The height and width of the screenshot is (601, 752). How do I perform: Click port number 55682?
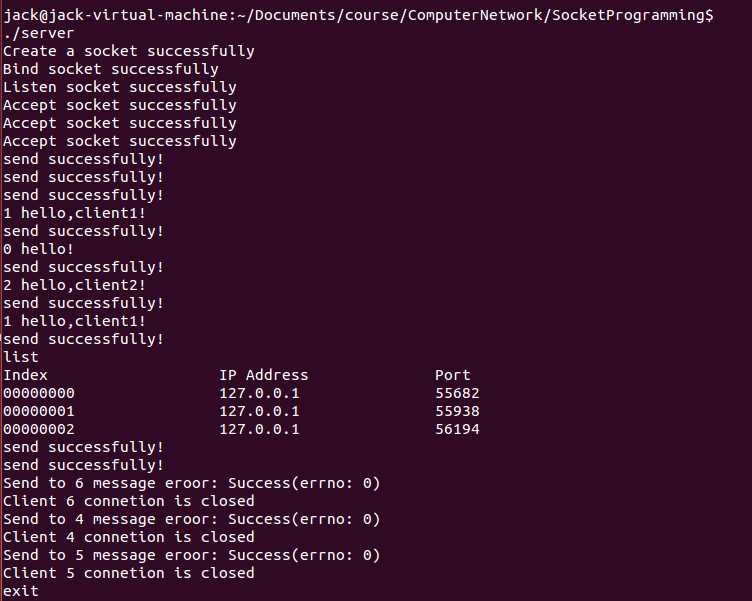click(x=457, y=393)
